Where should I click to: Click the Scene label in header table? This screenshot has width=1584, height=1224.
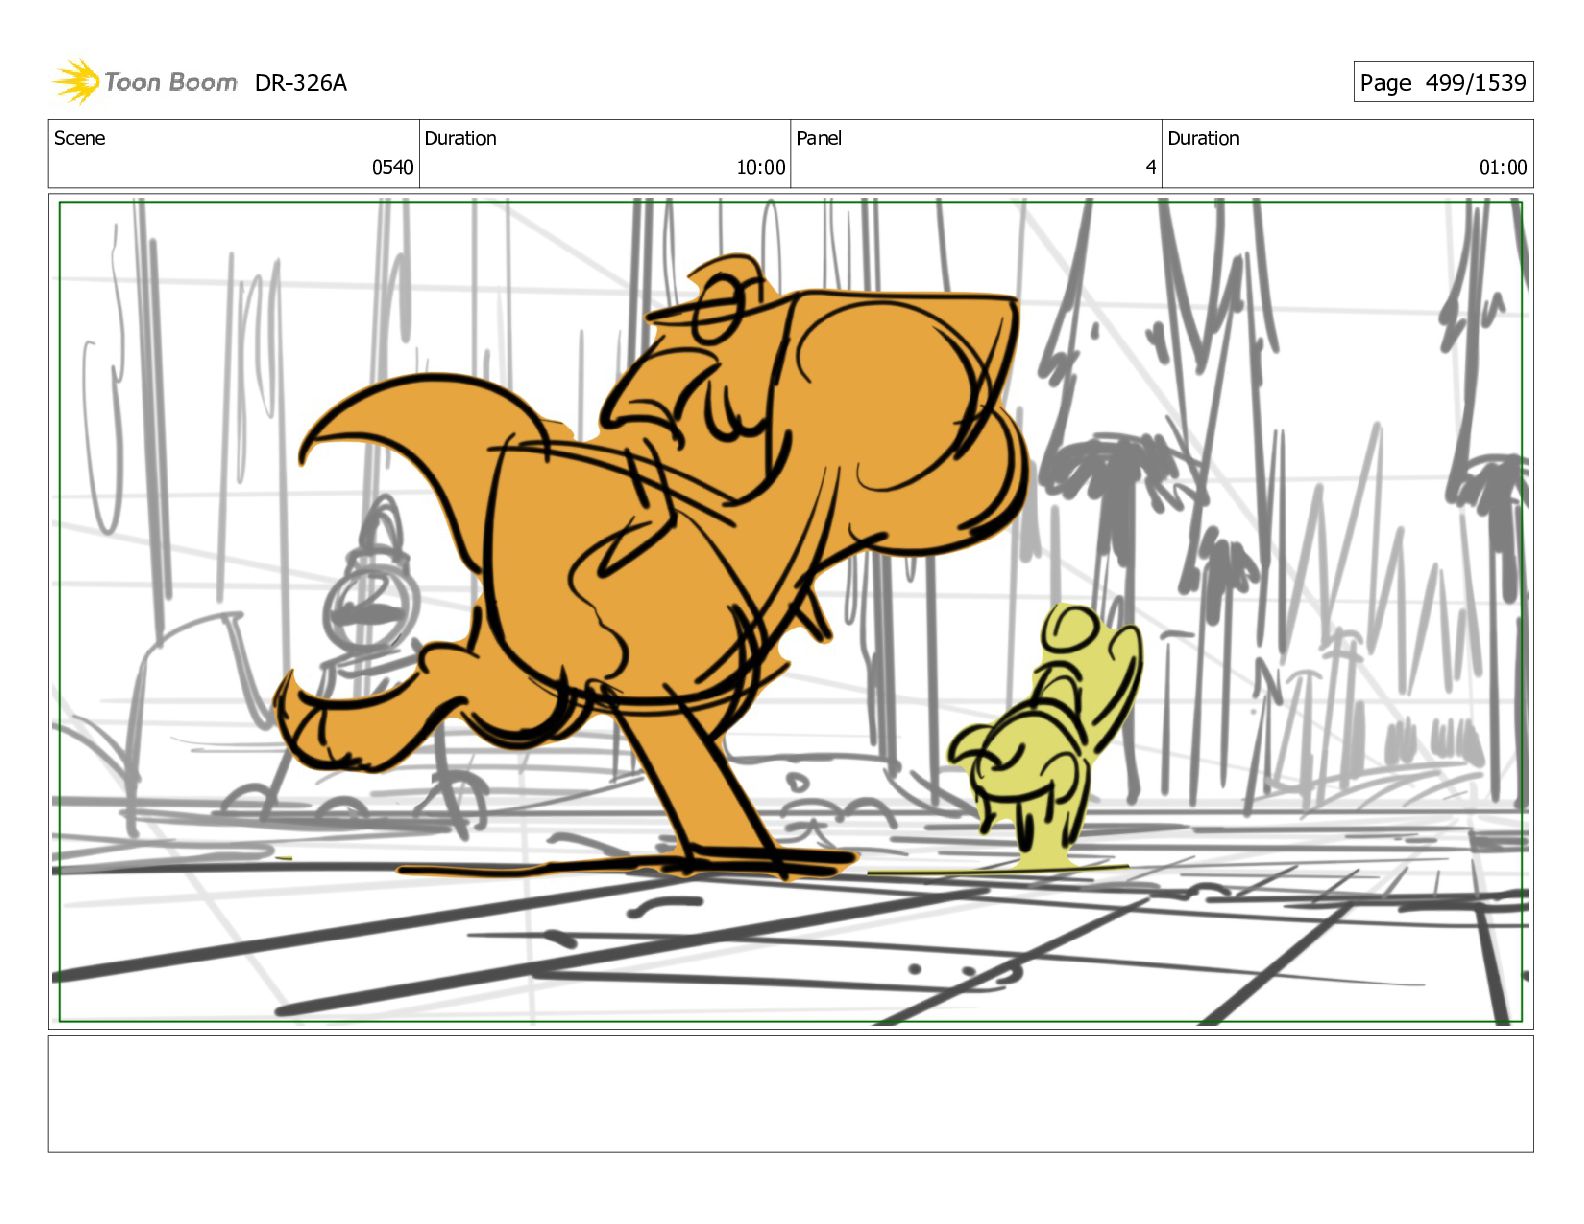coord(79,138)
